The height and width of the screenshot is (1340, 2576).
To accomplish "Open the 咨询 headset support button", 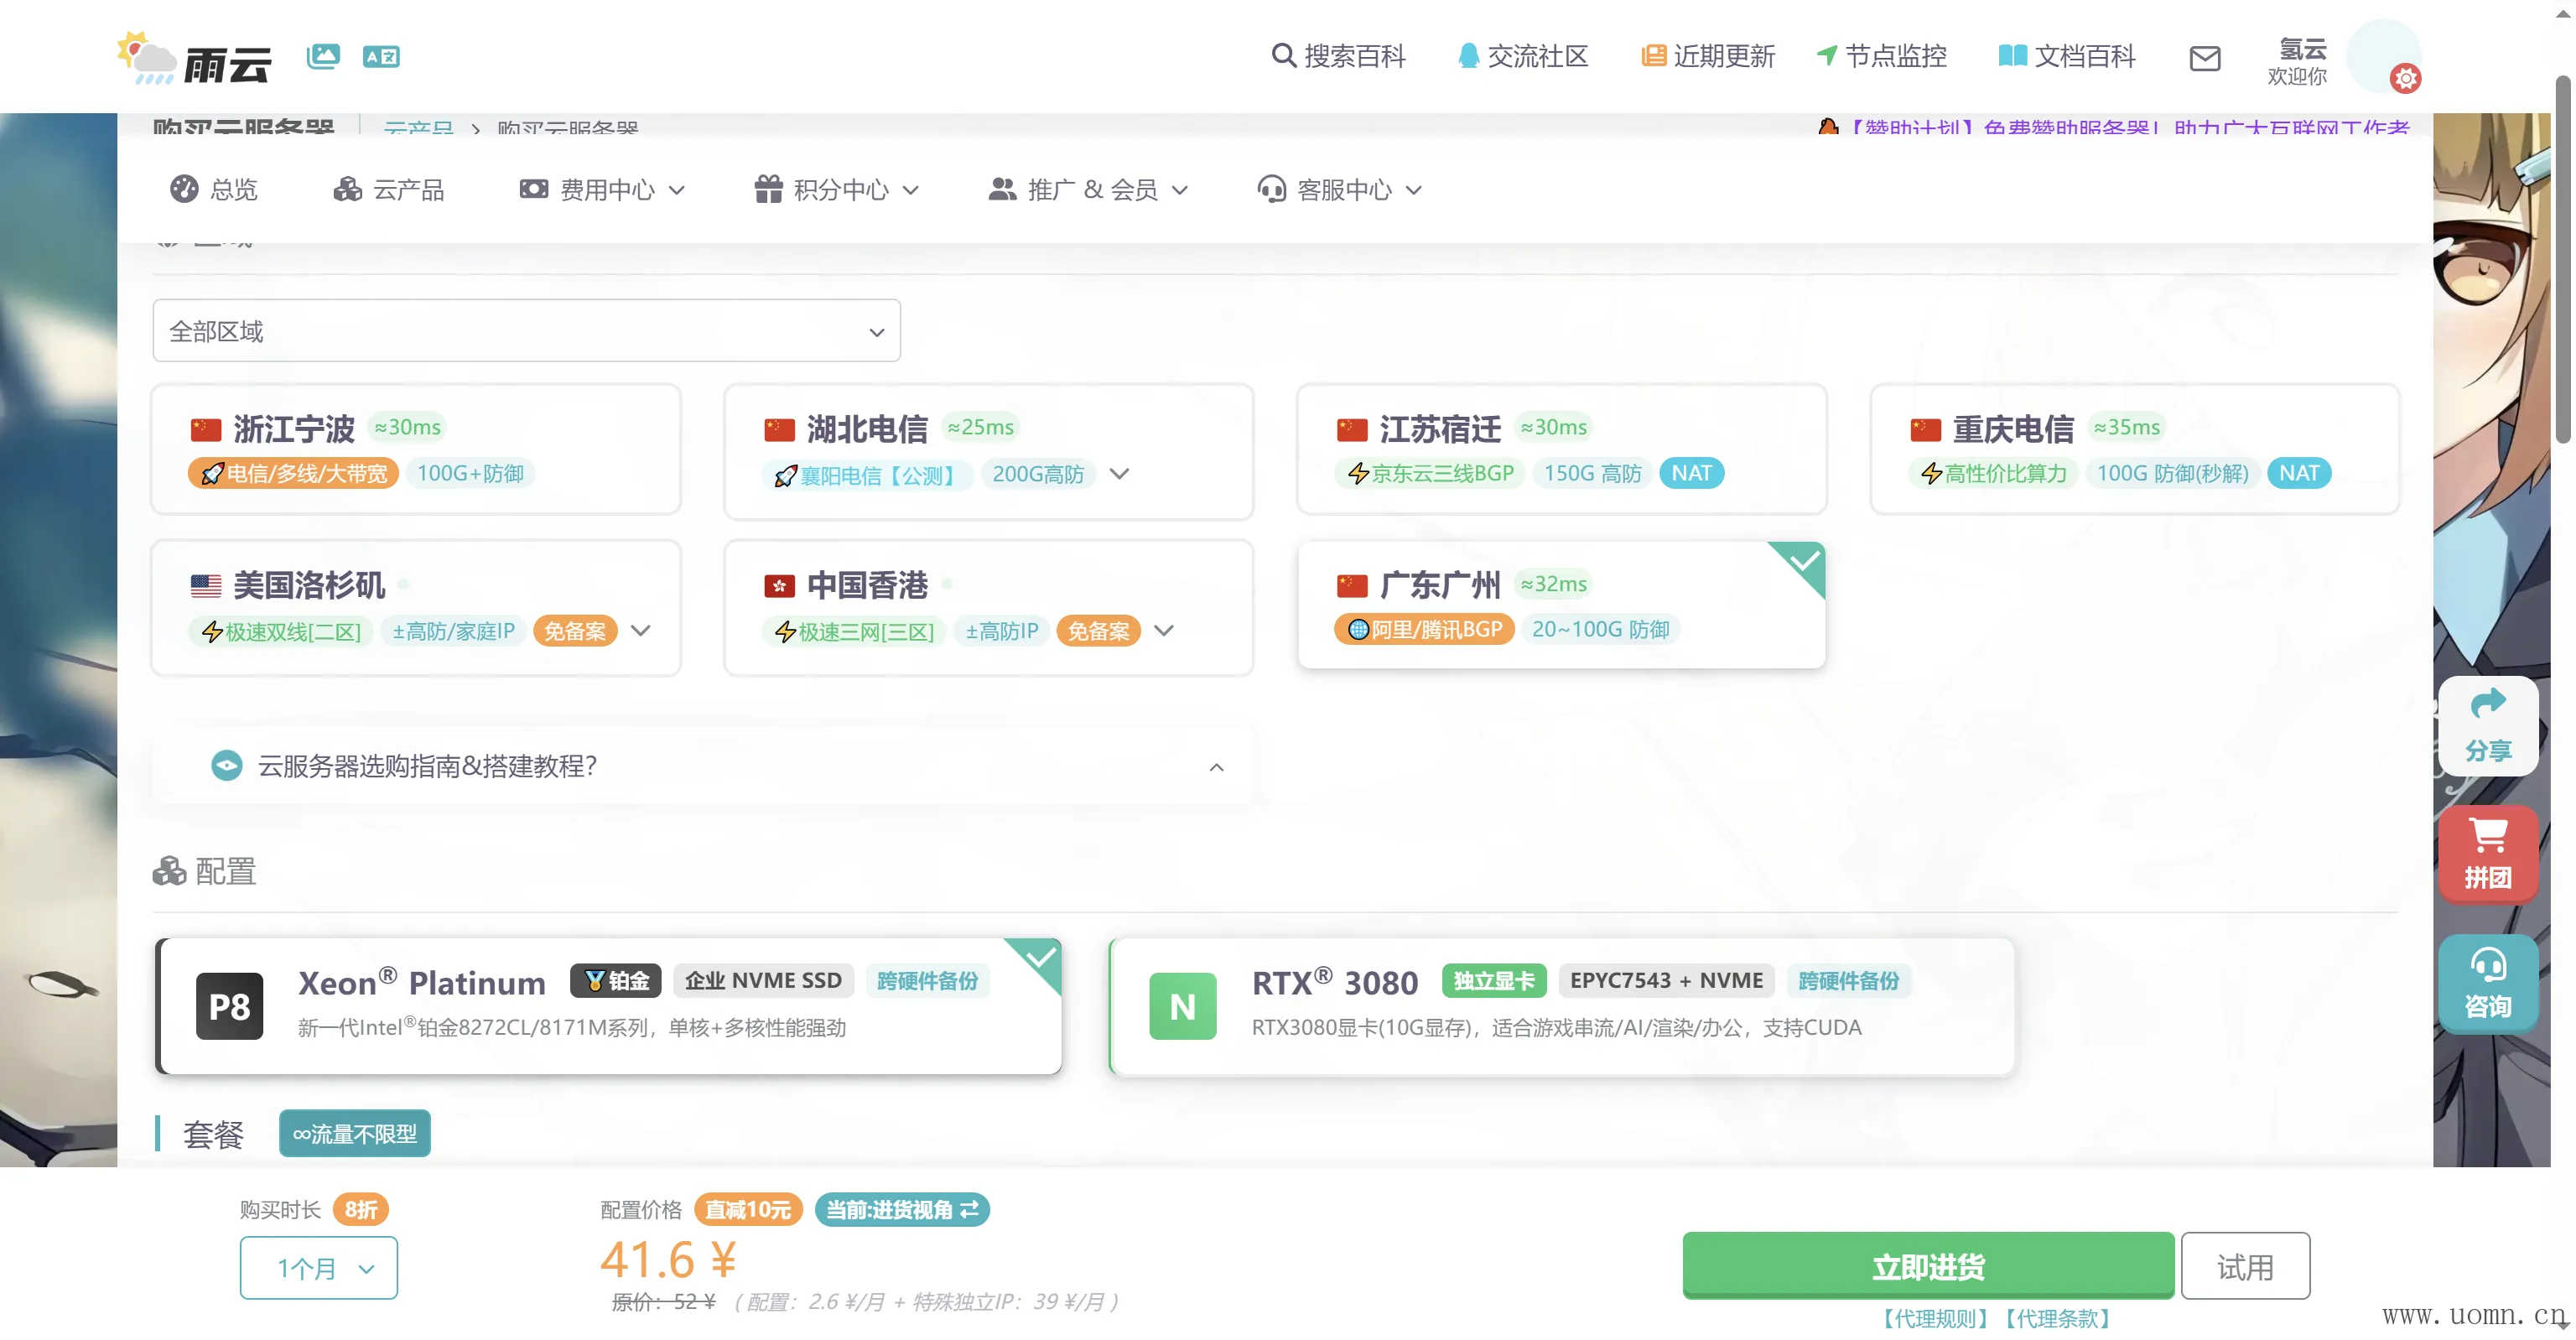I will point(2487,983).
